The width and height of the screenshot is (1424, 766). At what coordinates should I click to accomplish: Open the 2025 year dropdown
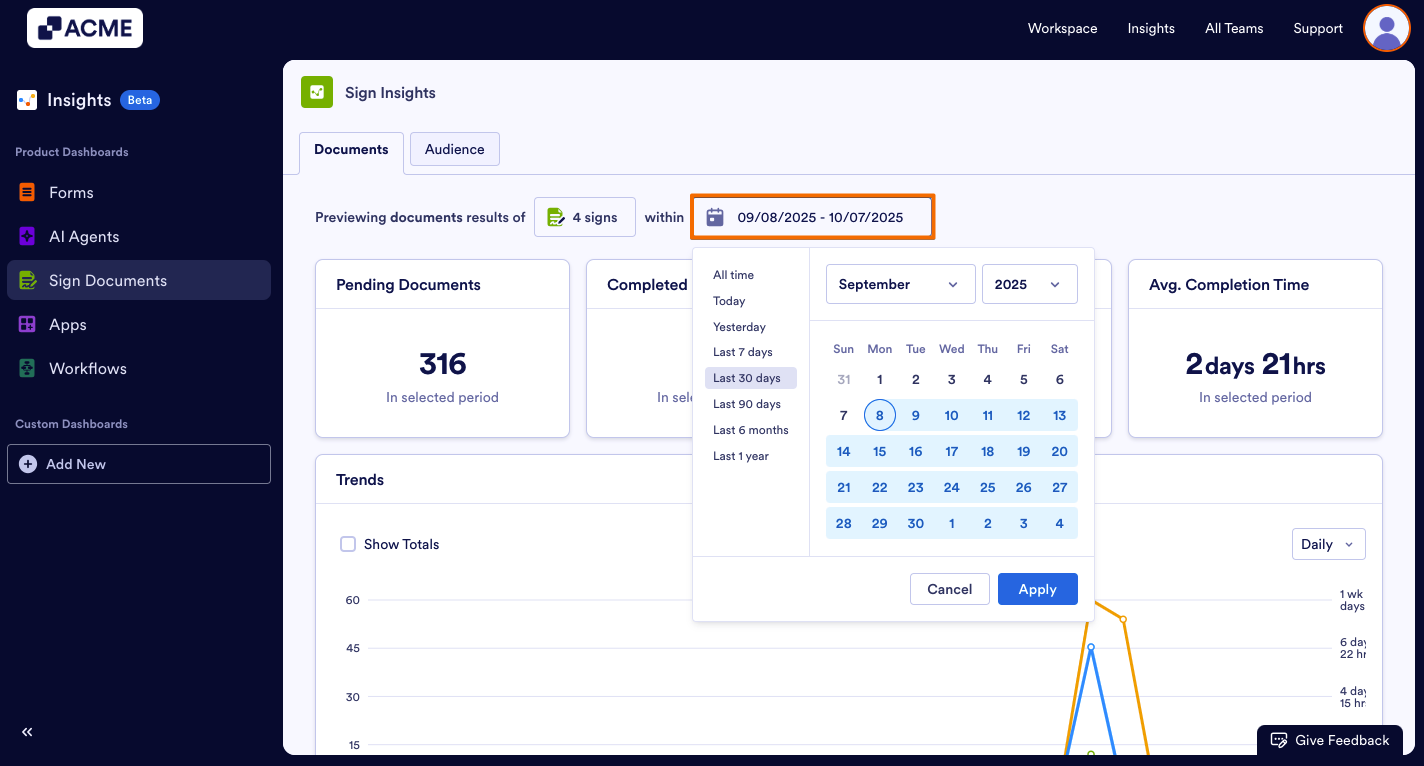[1029, 284]
